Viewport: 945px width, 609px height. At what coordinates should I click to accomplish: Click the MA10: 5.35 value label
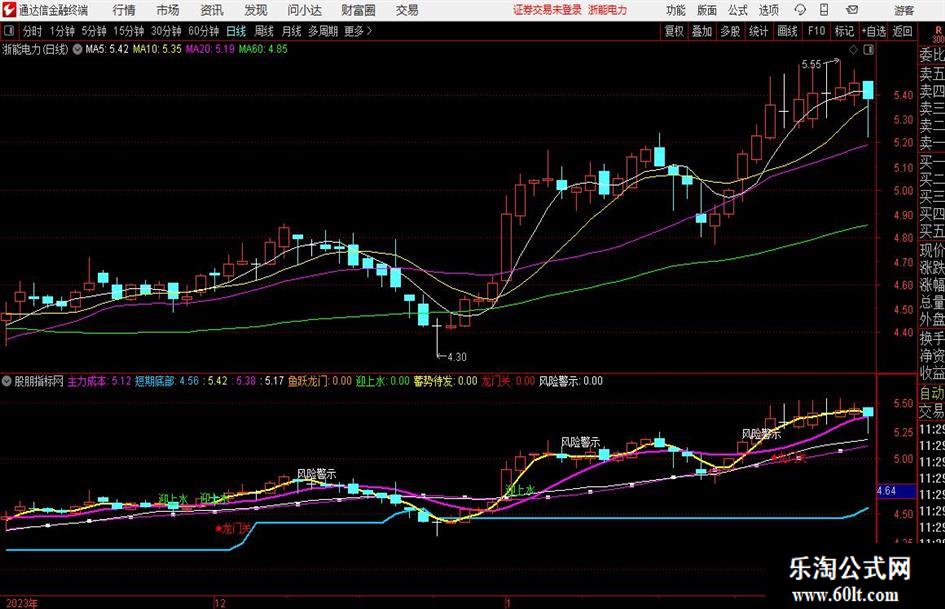(157, 49)
